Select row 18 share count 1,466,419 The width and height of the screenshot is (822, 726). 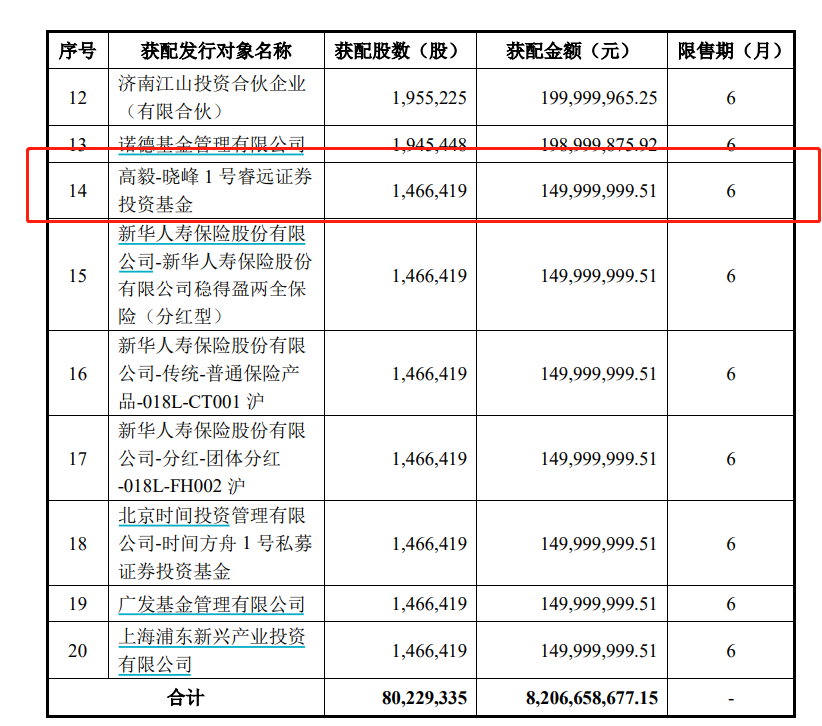429,544
